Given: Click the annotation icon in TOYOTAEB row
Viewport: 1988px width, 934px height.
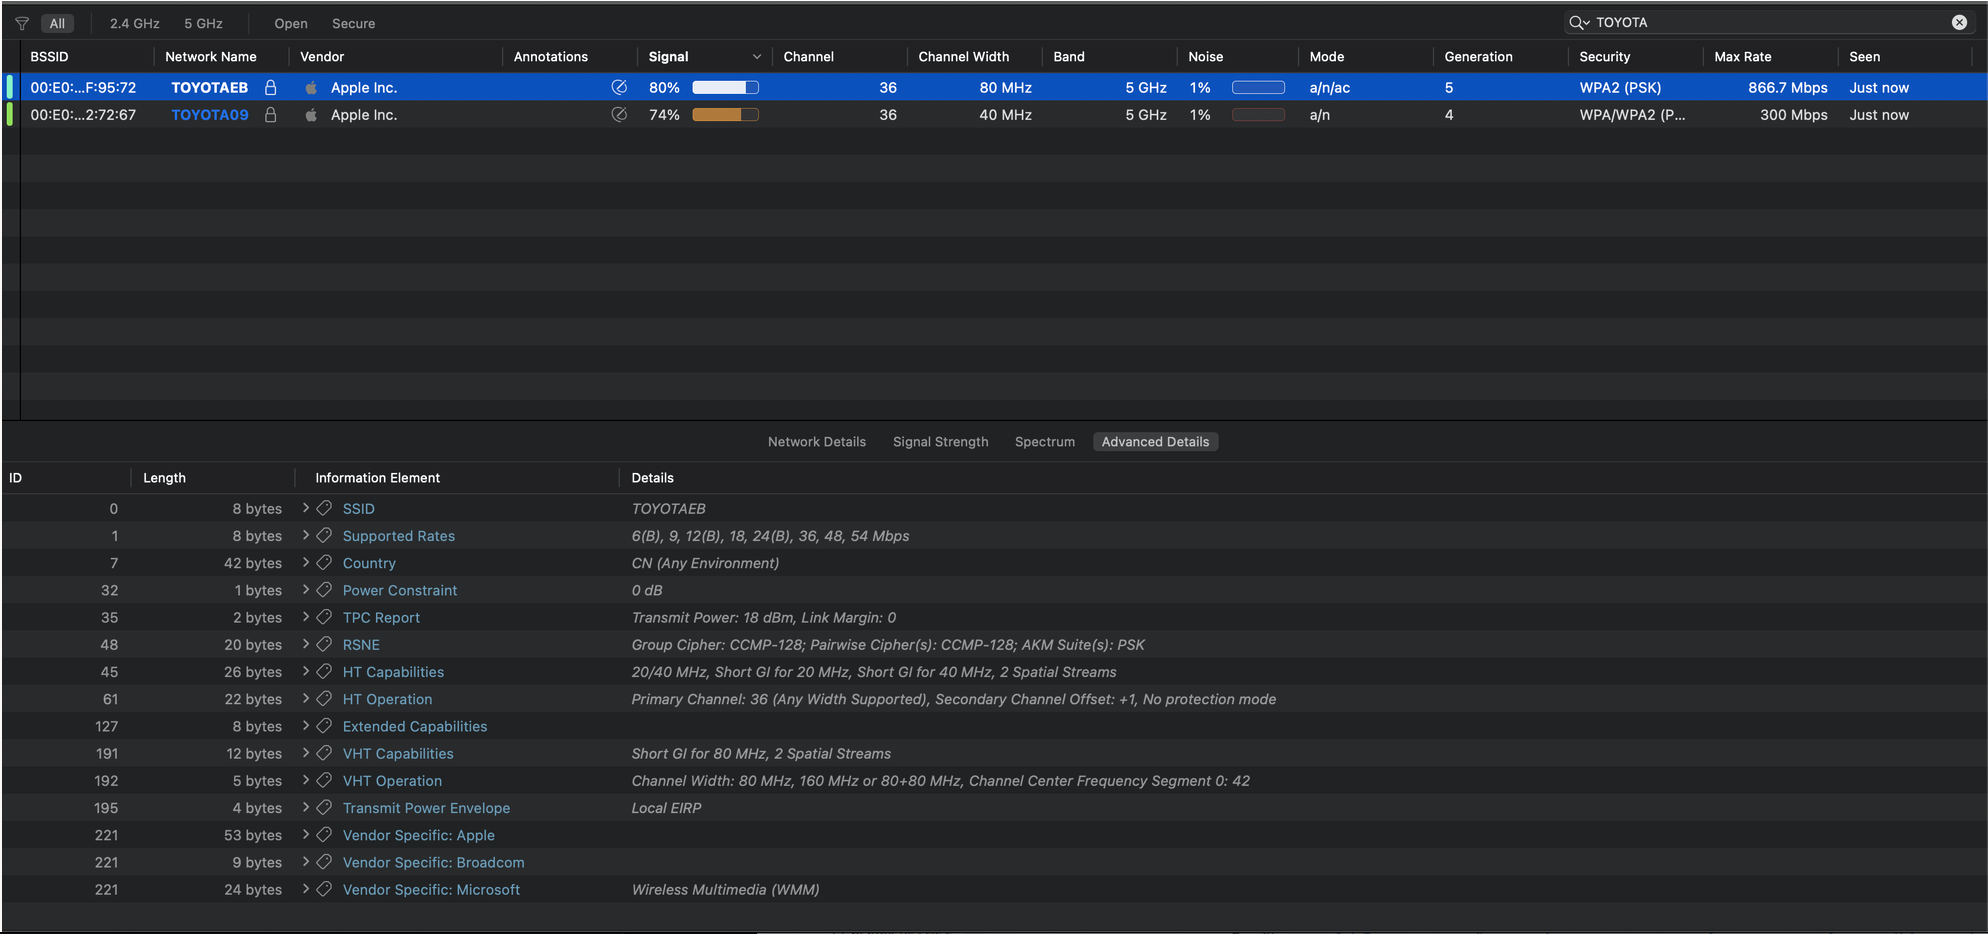Looking at the screenshot, I should tap(619, 87).
